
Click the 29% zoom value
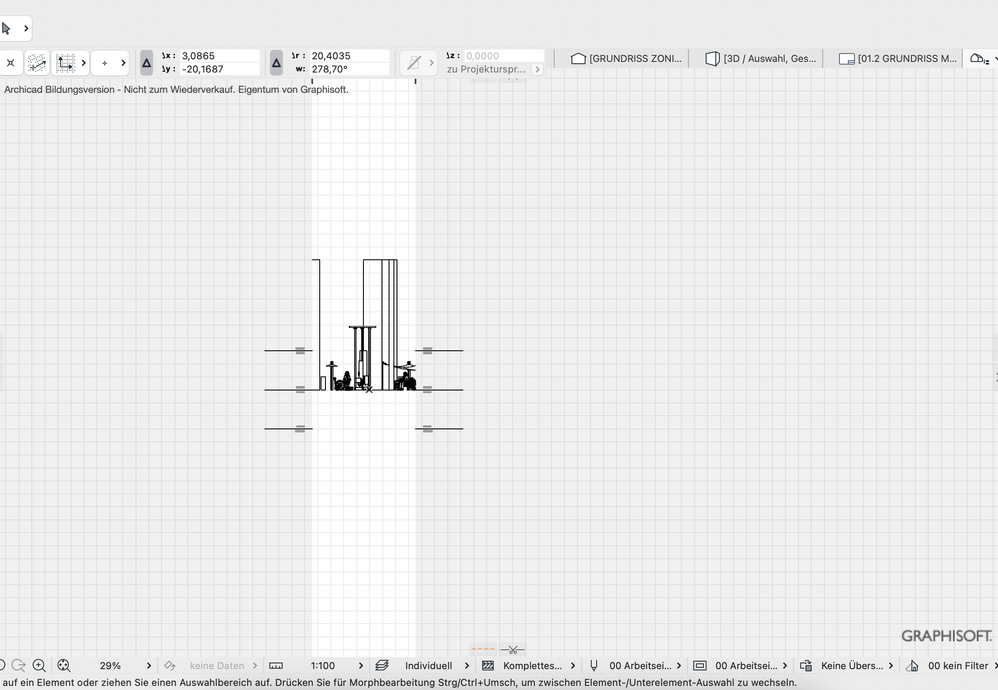pyautogui.click(x=110, y=666)
